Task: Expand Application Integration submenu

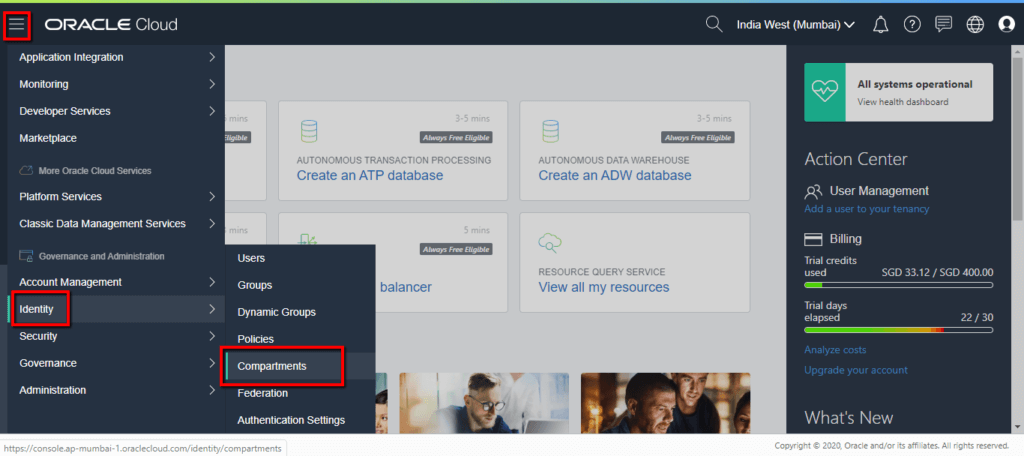Action: (116, 57)
